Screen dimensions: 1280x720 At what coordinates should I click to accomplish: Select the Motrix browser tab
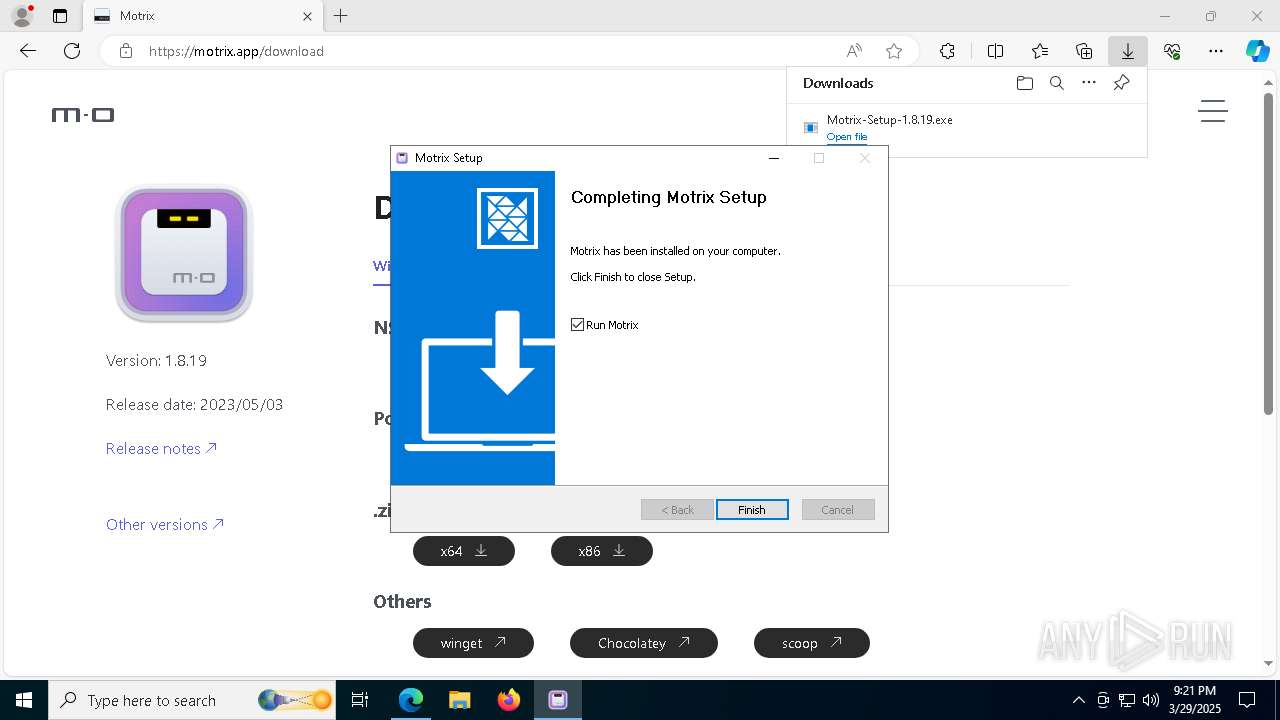pos(200,16)
